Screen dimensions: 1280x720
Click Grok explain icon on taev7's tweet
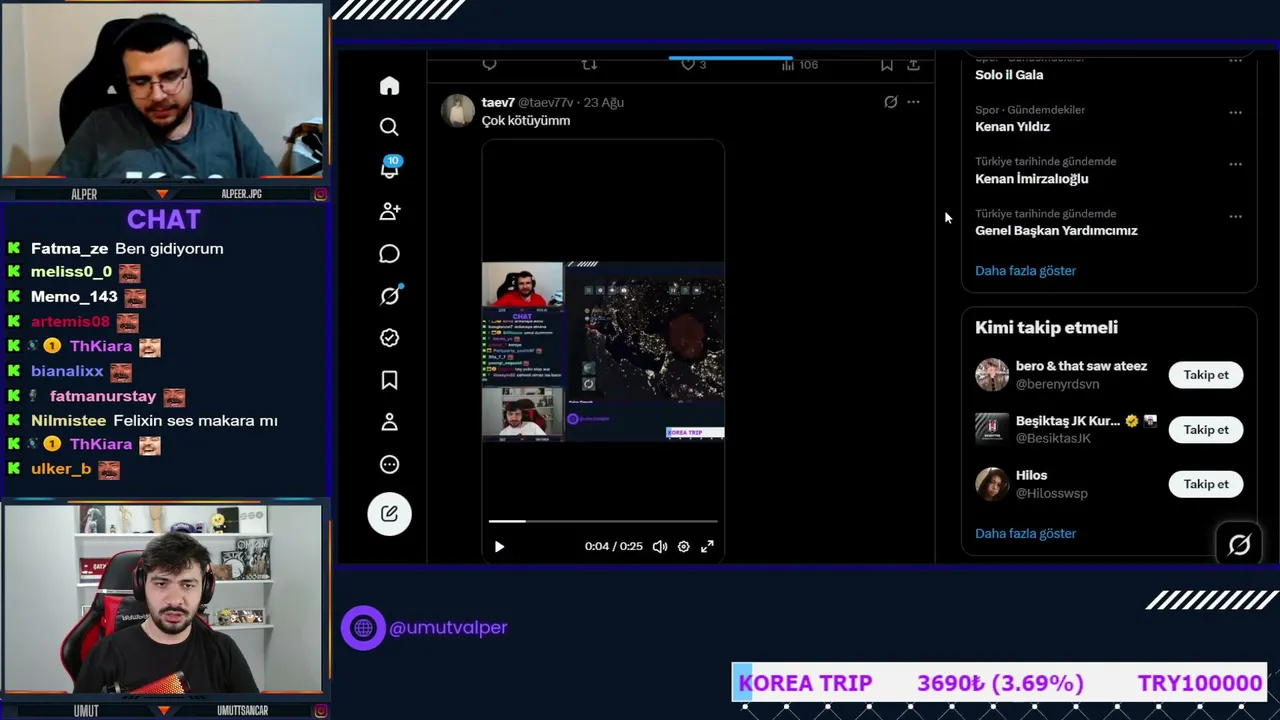click(x=890, y=102)
